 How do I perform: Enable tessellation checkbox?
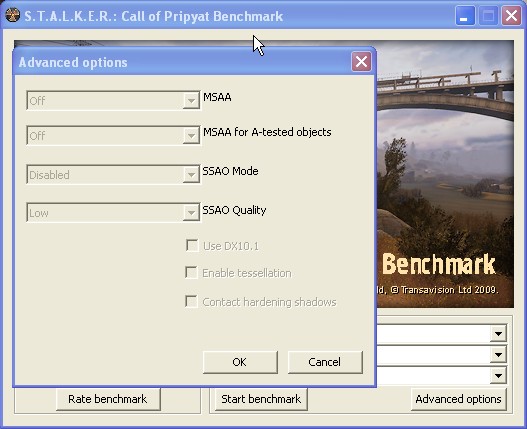192,273
